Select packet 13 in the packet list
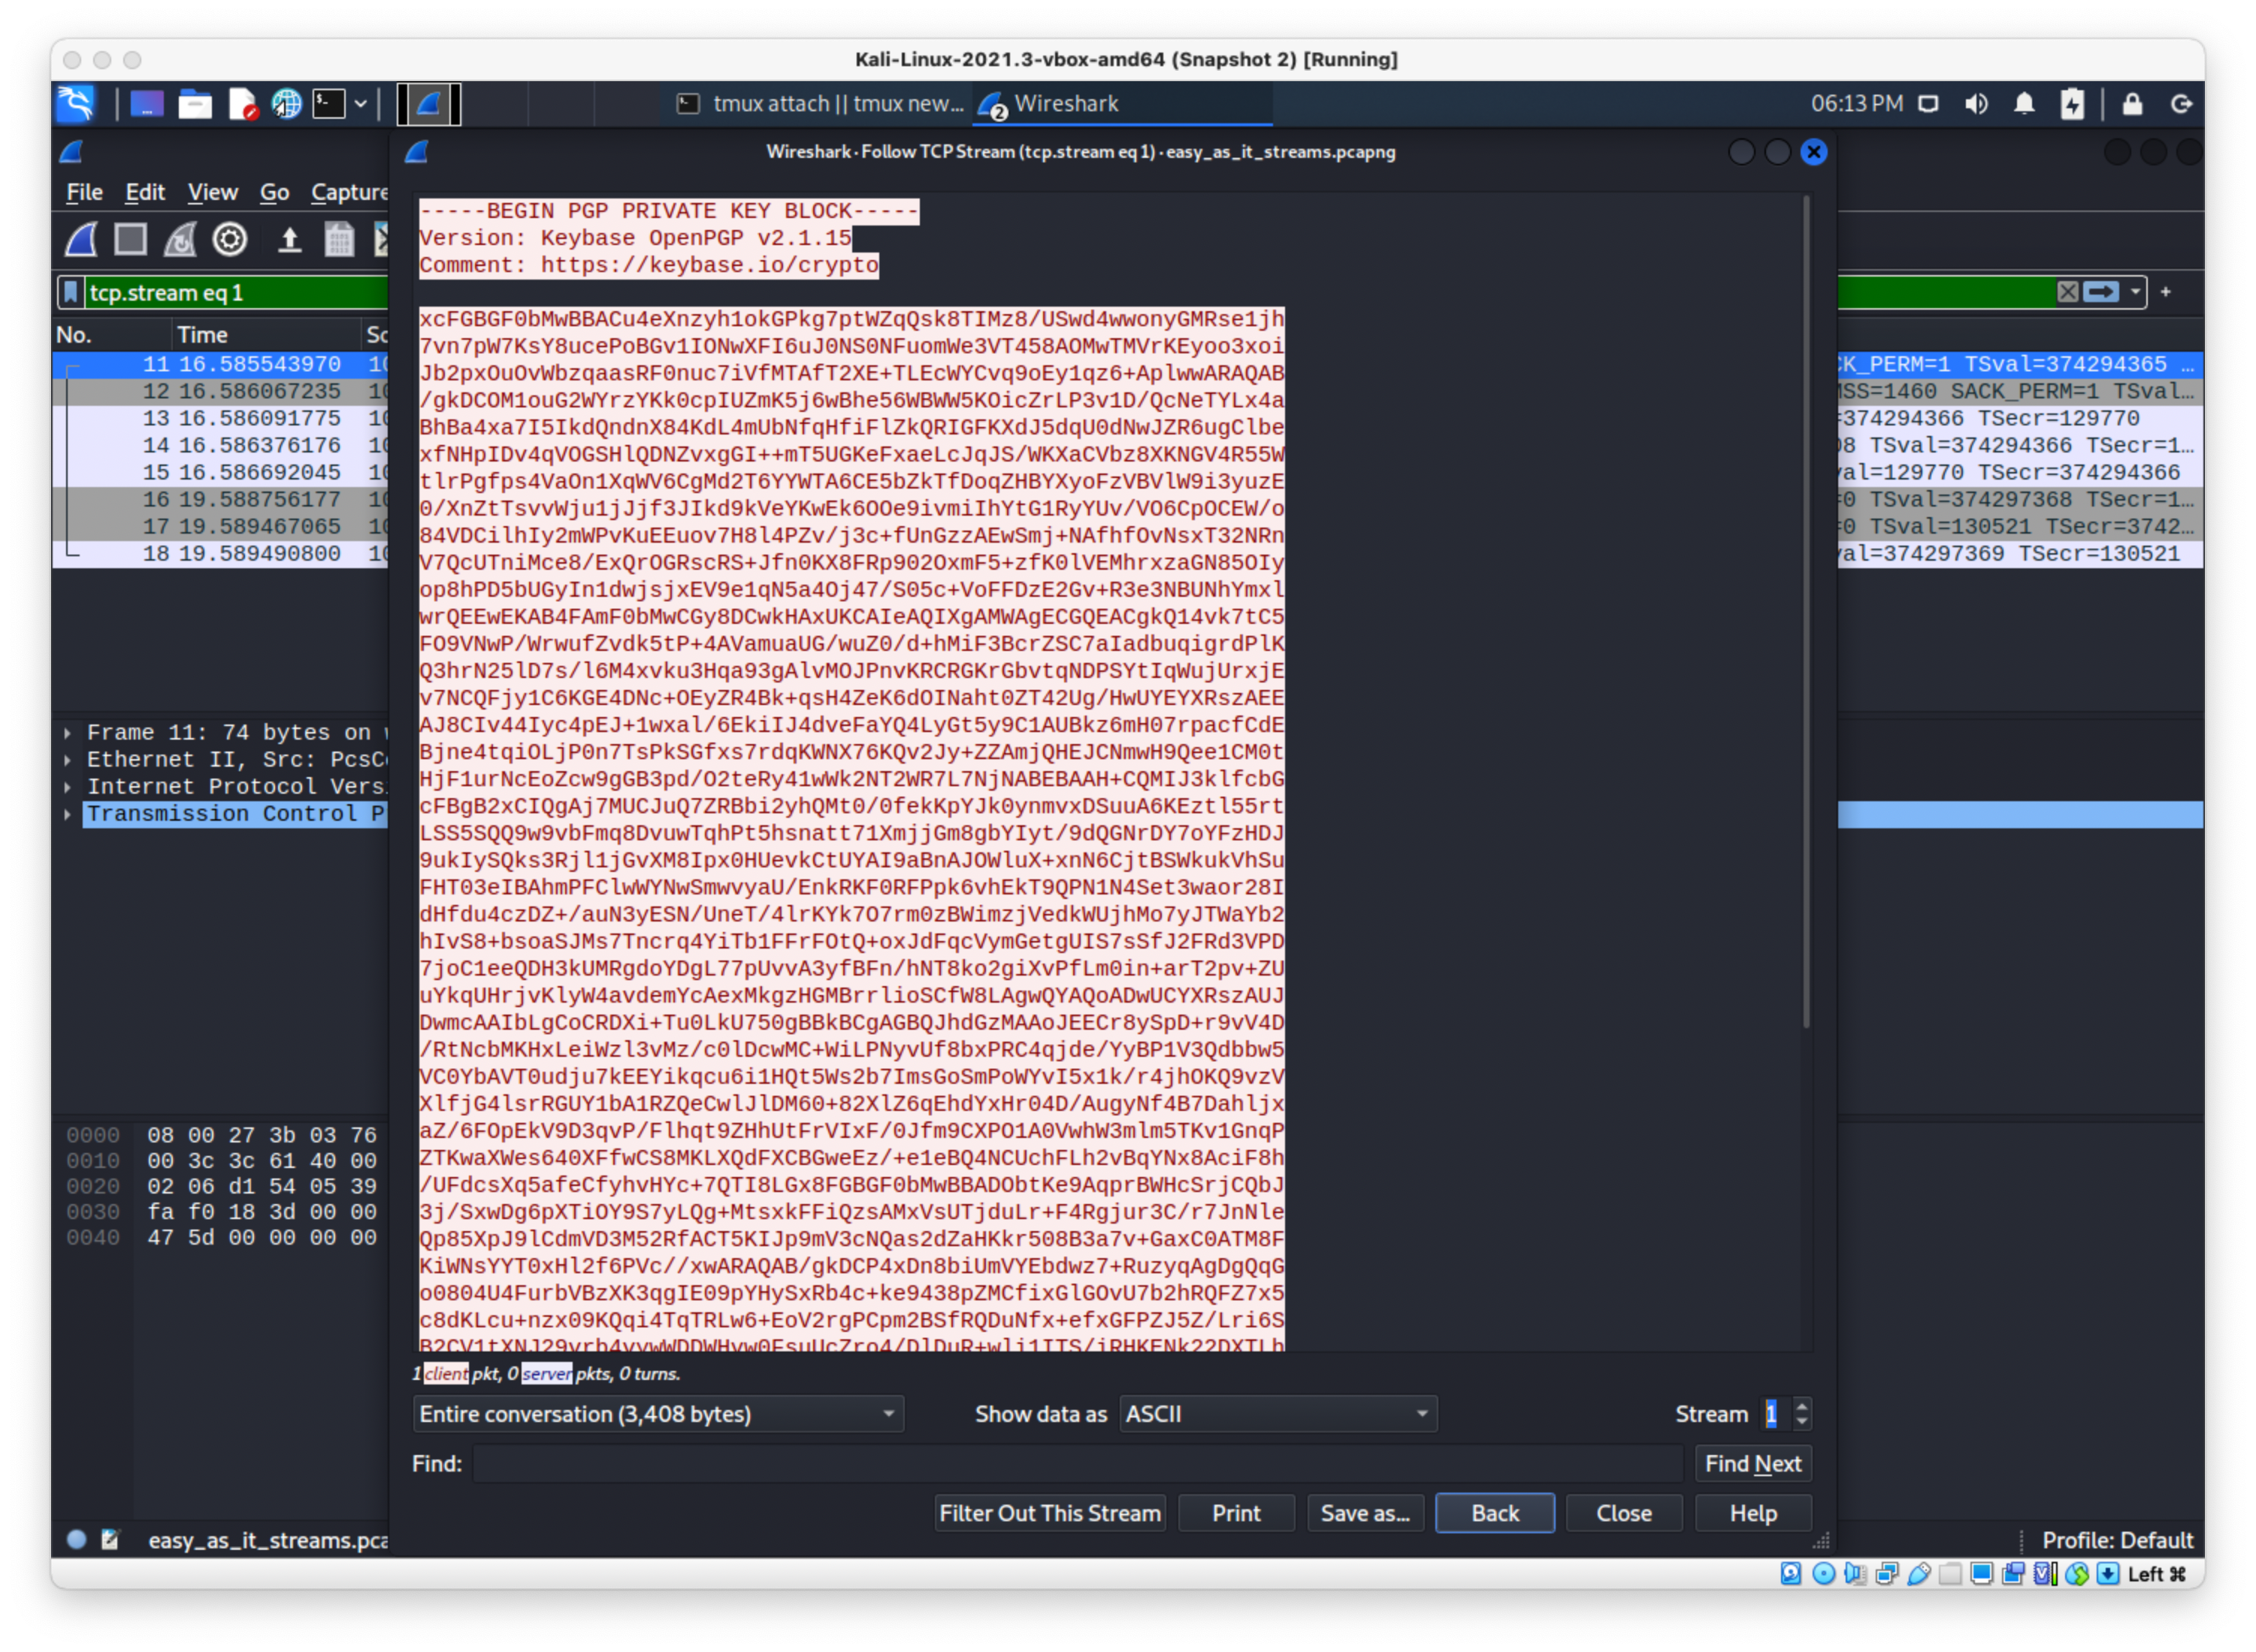The width and height of the screenshot is (2256, 1652). [x=220, y=418]
